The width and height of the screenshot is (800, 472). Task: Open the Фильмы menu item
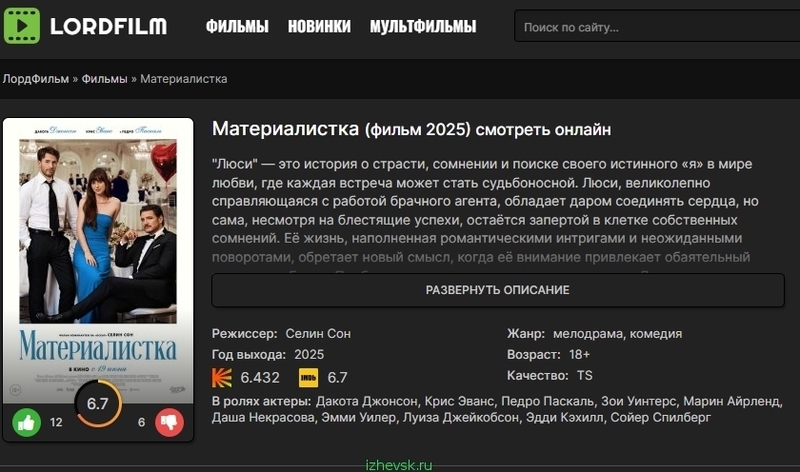(237, 26)
